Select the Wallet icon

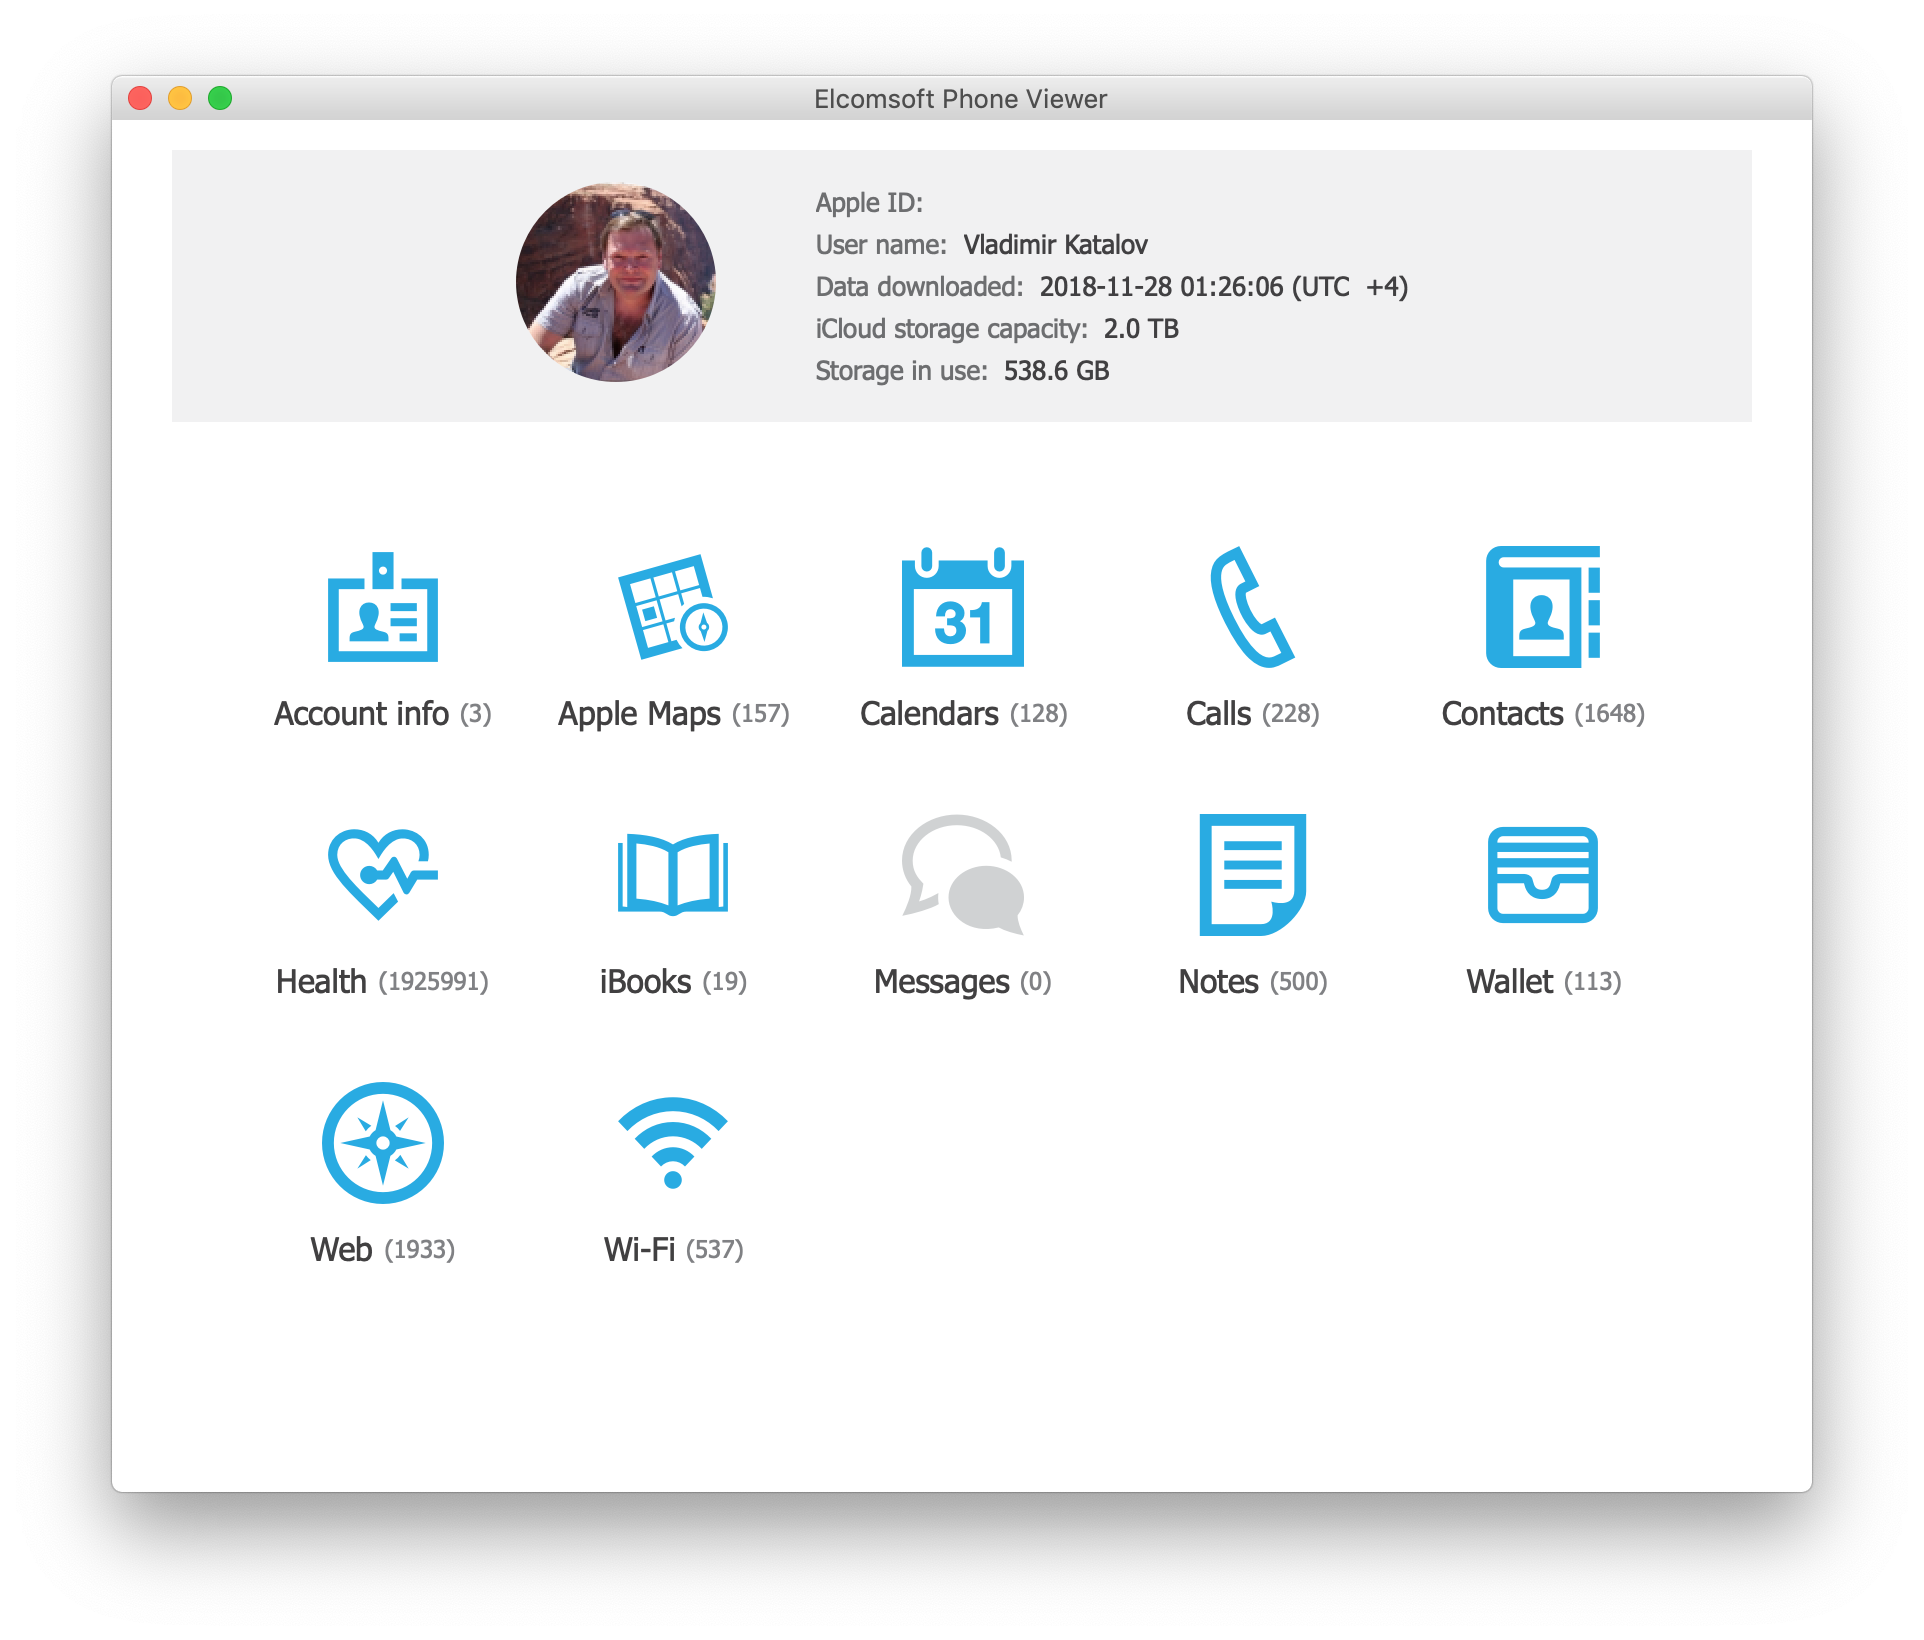[x=1542, y=874]
